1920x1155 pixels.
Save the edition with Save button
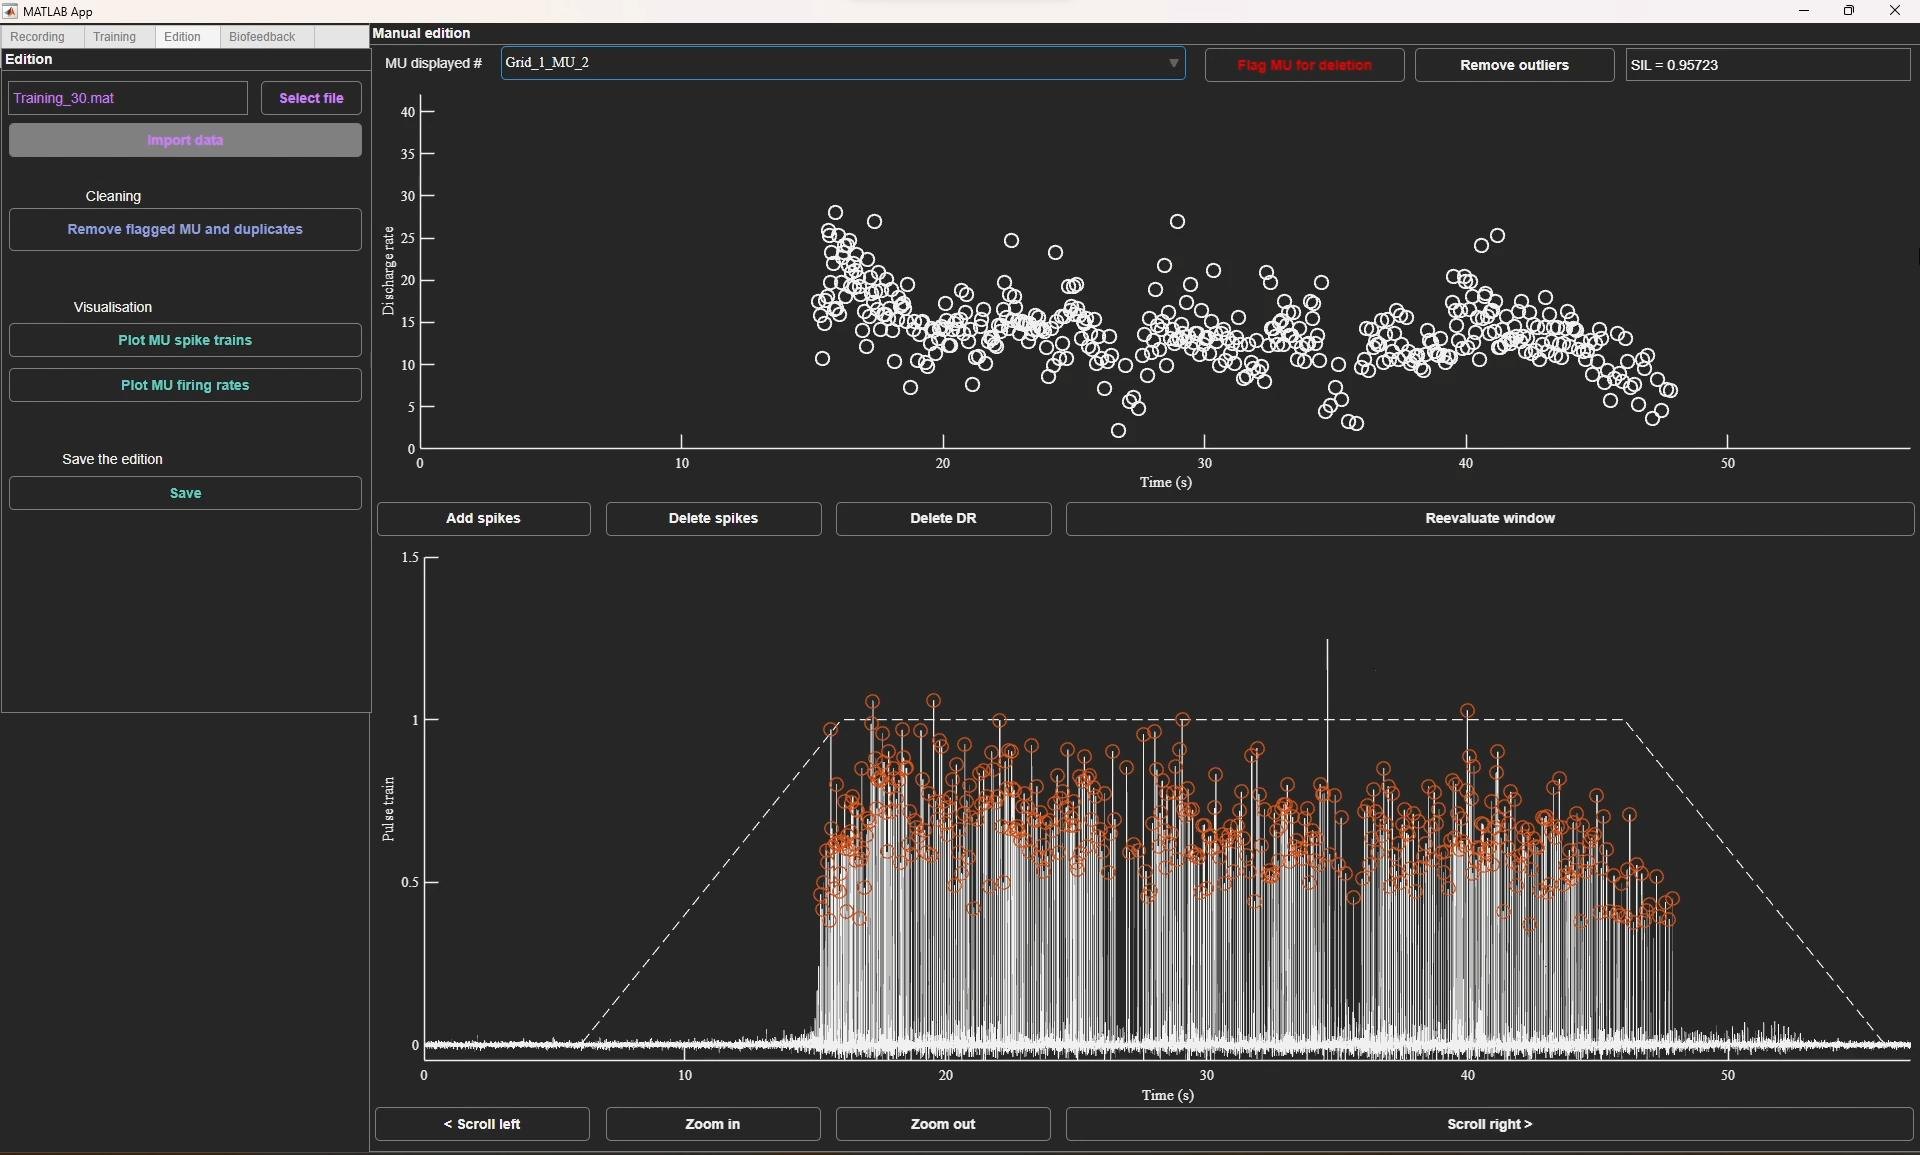pos(185,494)
